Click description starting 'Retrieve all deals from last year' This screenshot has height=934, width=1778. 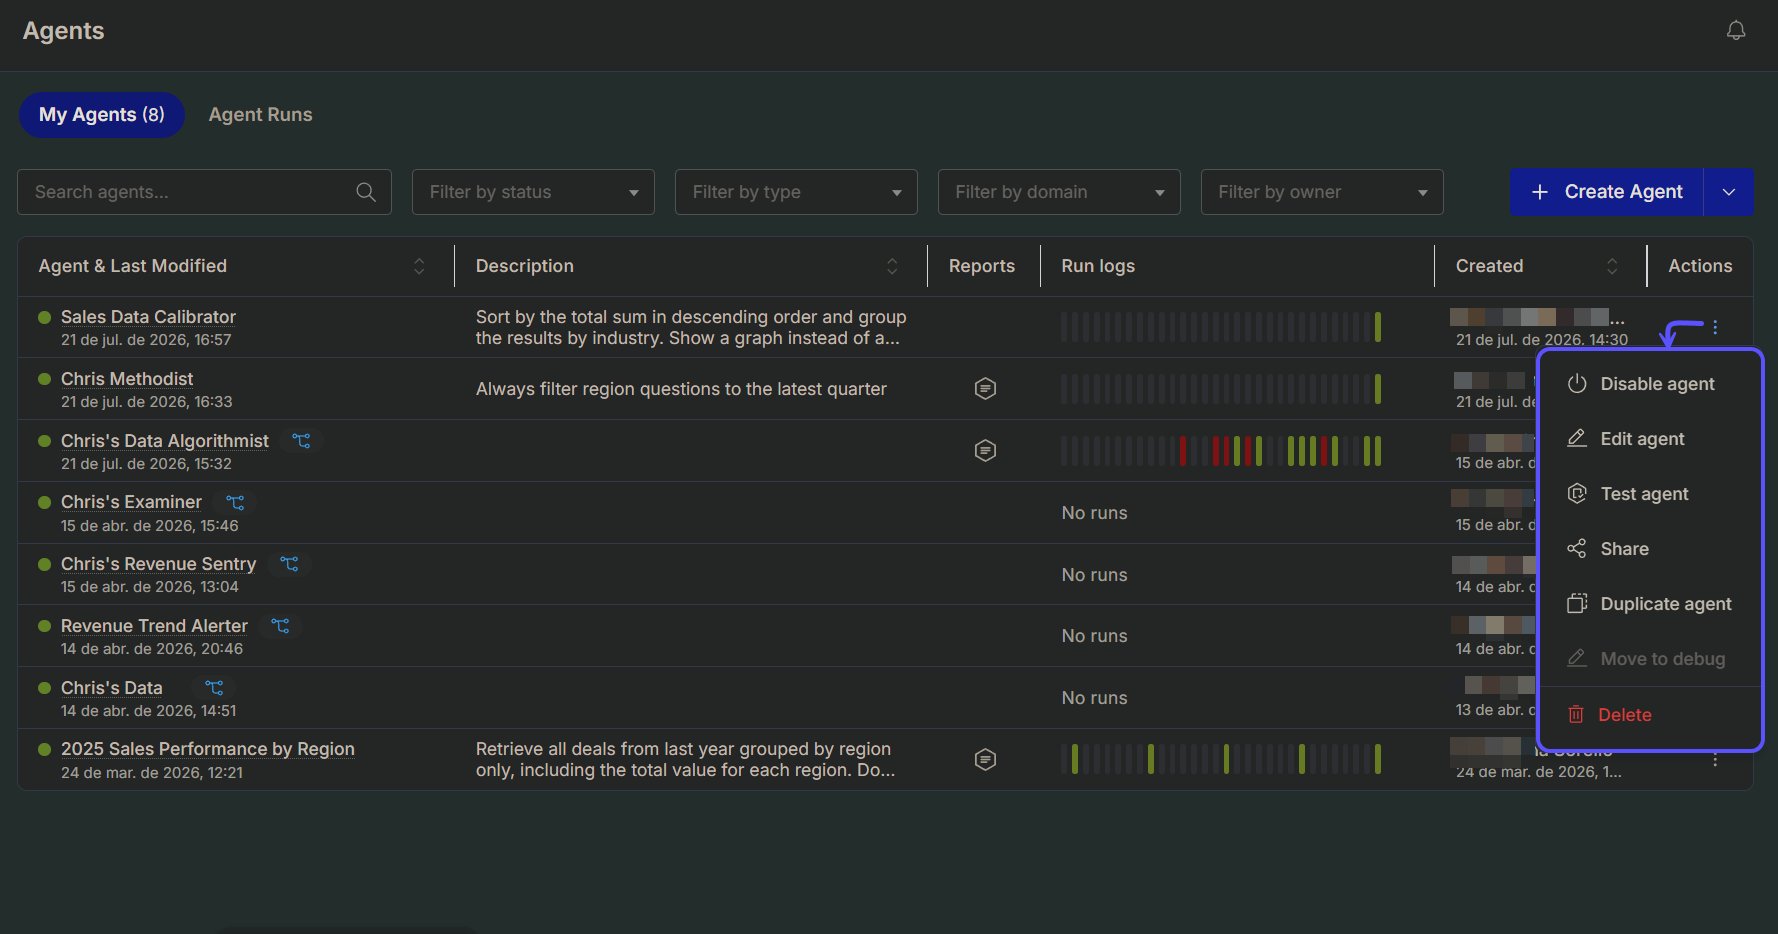686,760
